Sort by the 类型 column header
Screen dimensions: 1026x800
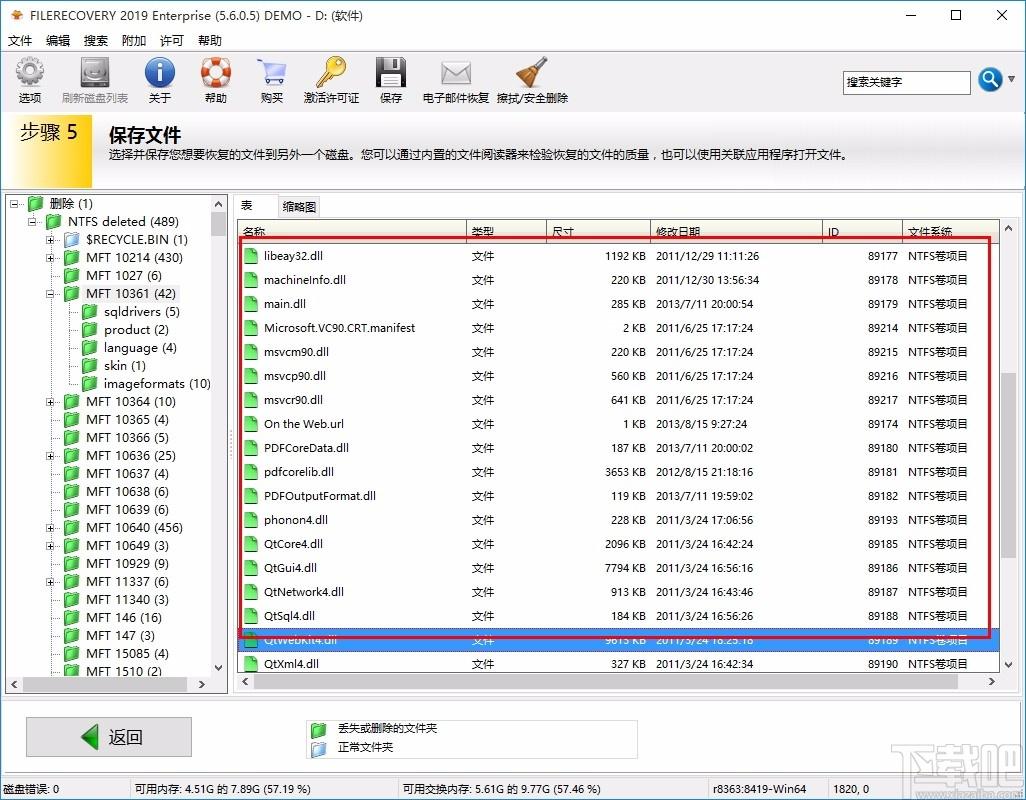pyautogui.click(x=506, y=231)
